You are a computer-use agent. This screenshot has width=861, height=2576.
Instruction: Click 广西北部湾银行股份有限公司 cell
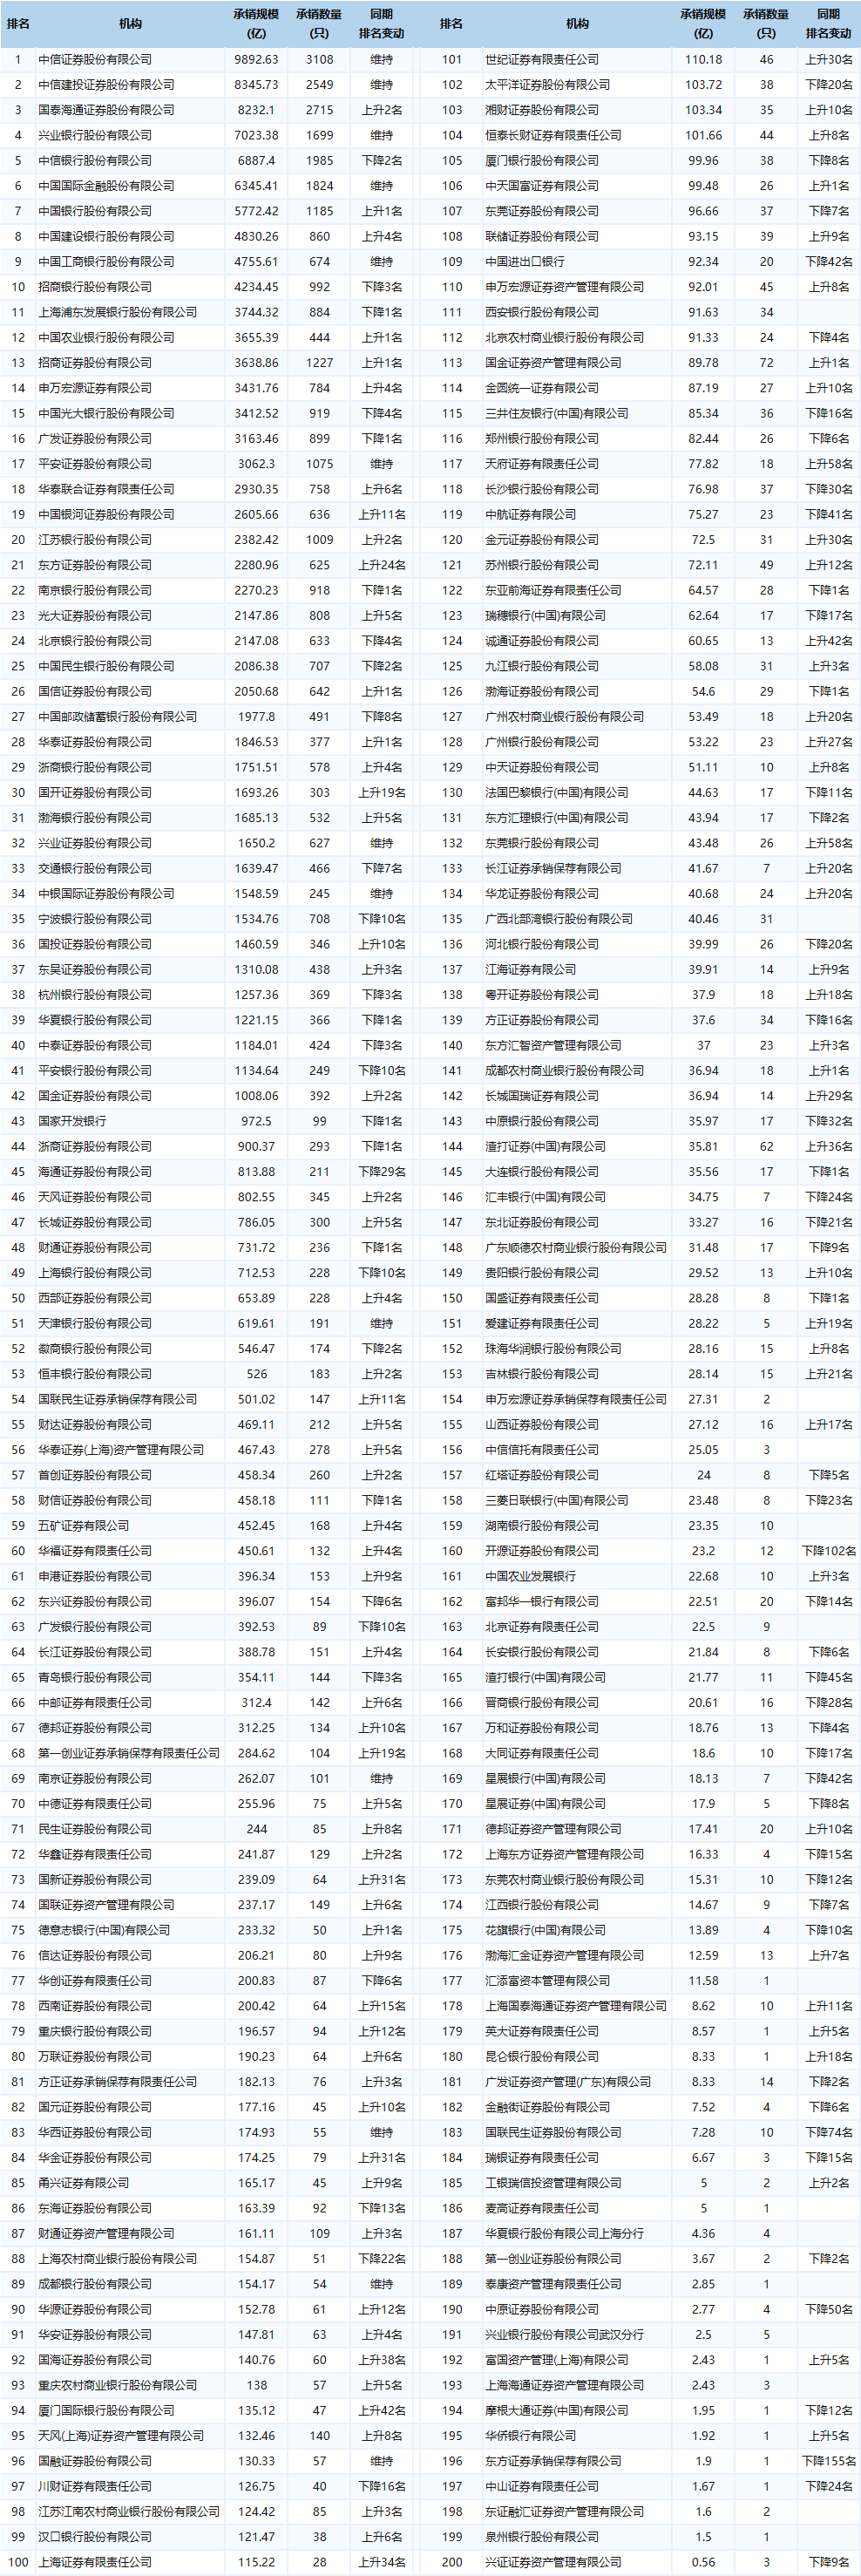(x=559, y=918)
